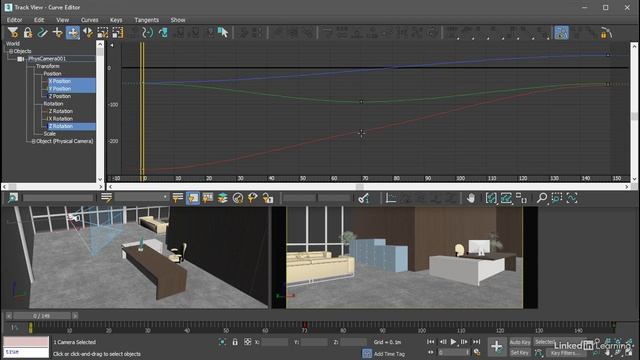This screenshot has height=360, width=640.
Task: Click the Show Selected Key Stats icon
Action: (363, 198)
